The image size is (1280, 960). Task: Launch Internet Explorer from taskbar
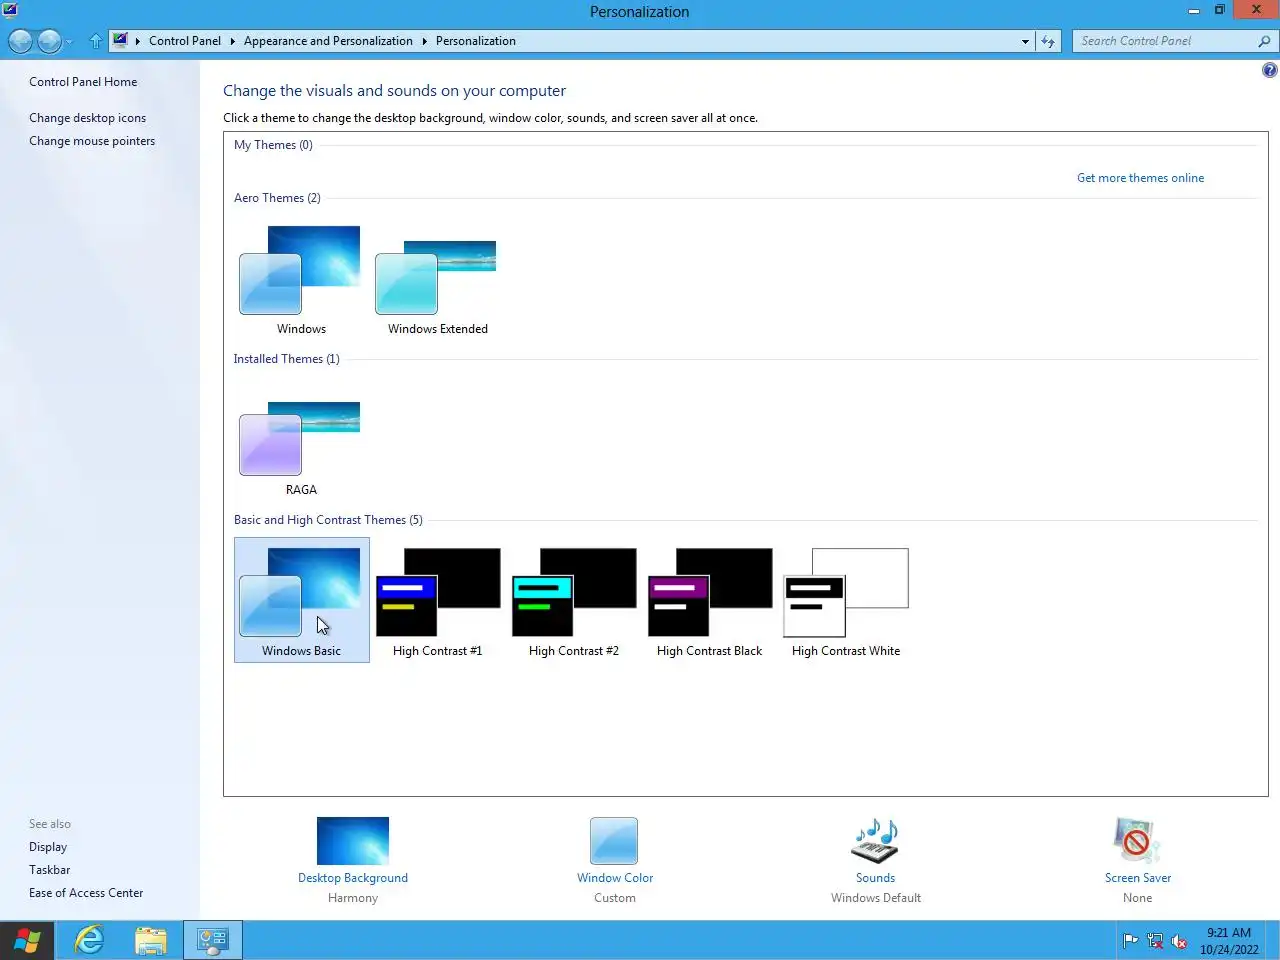(89, 940)
